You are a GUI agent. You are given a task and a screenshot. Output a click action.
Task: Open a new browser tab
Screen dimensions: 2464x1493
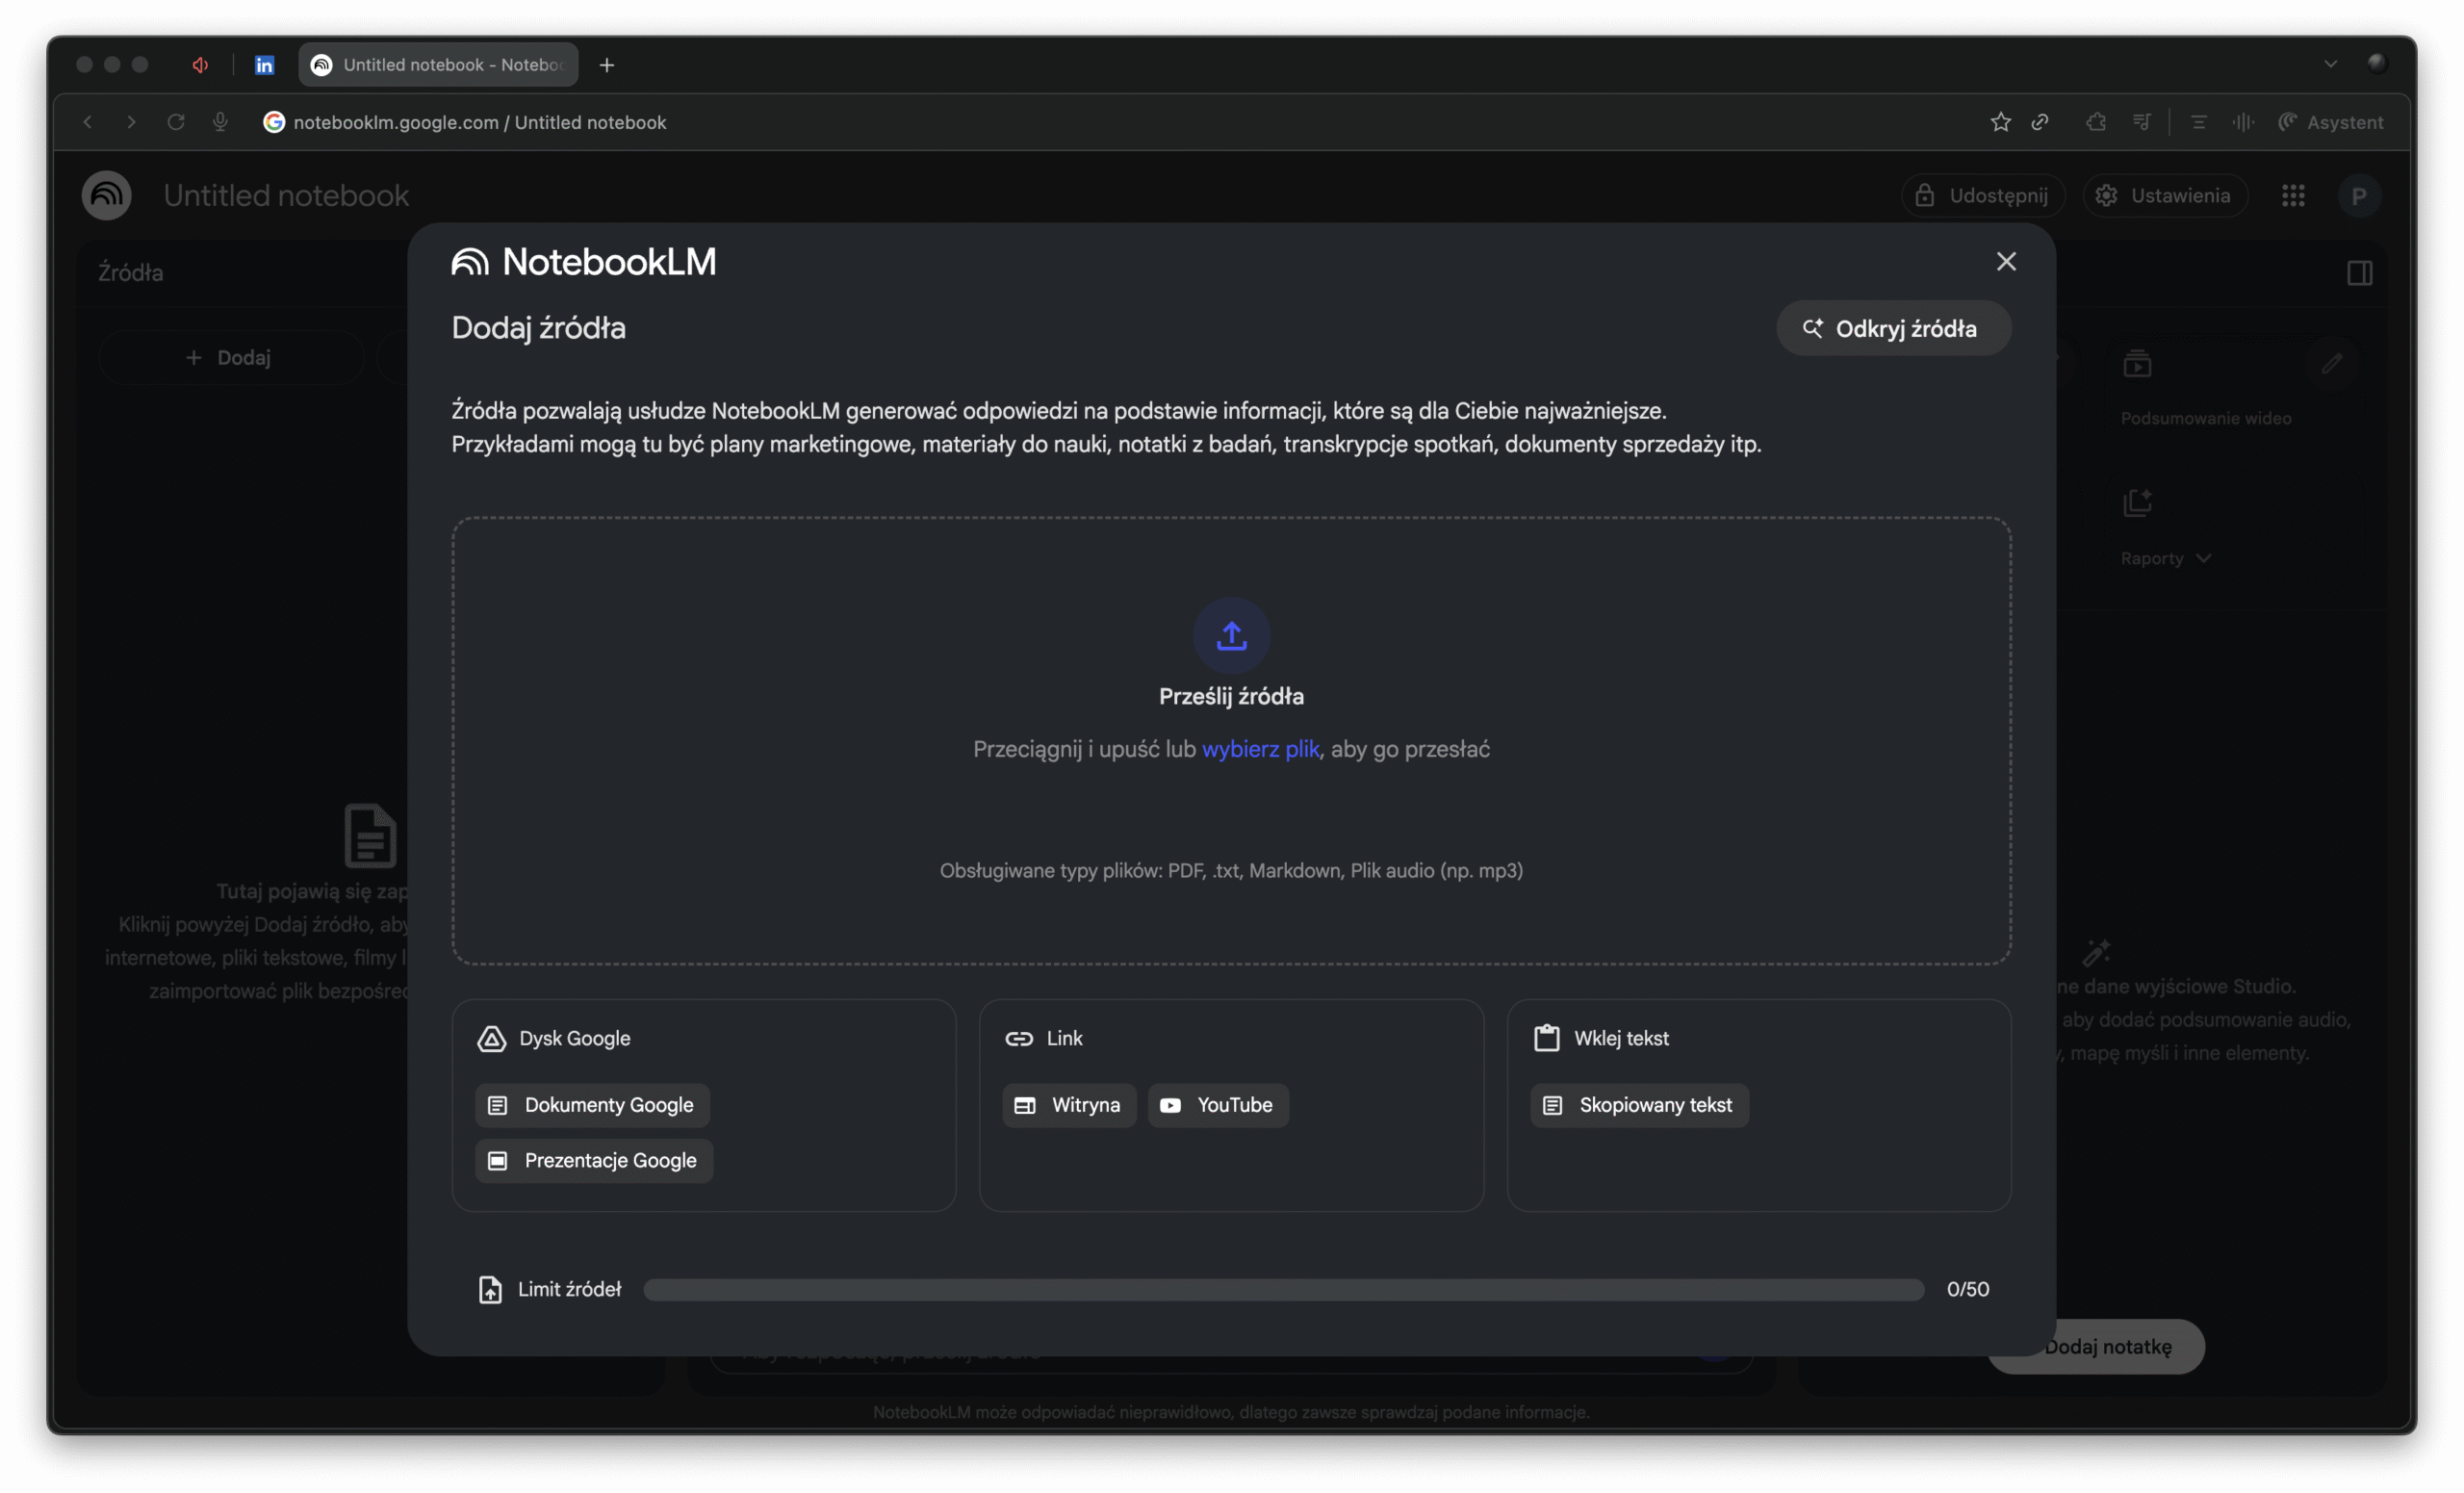tap(606, 65)
